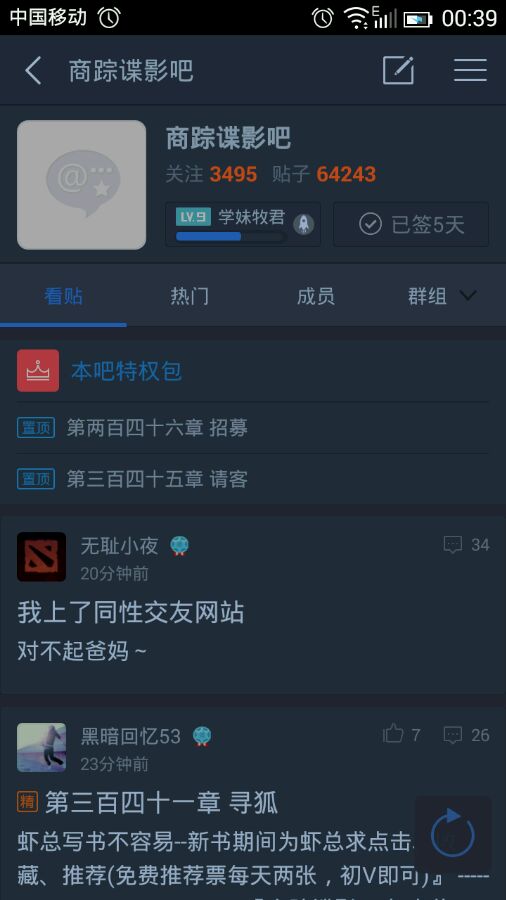Tap the thumbs-up icon with 7 likes

(x=393, y=734)
